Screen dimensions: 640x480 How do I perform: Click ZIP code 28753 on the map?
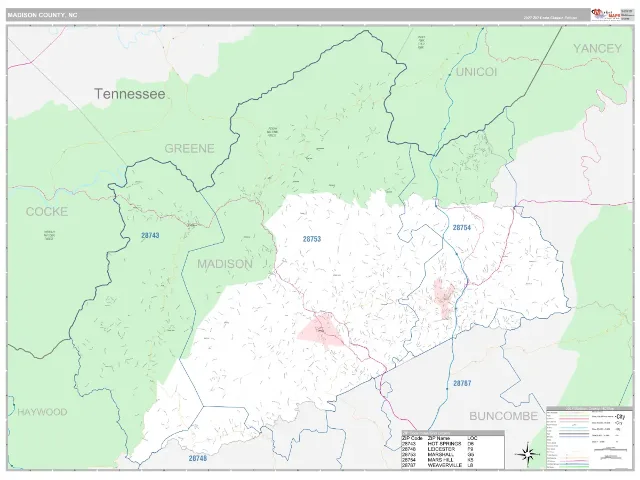click(312, 239)
